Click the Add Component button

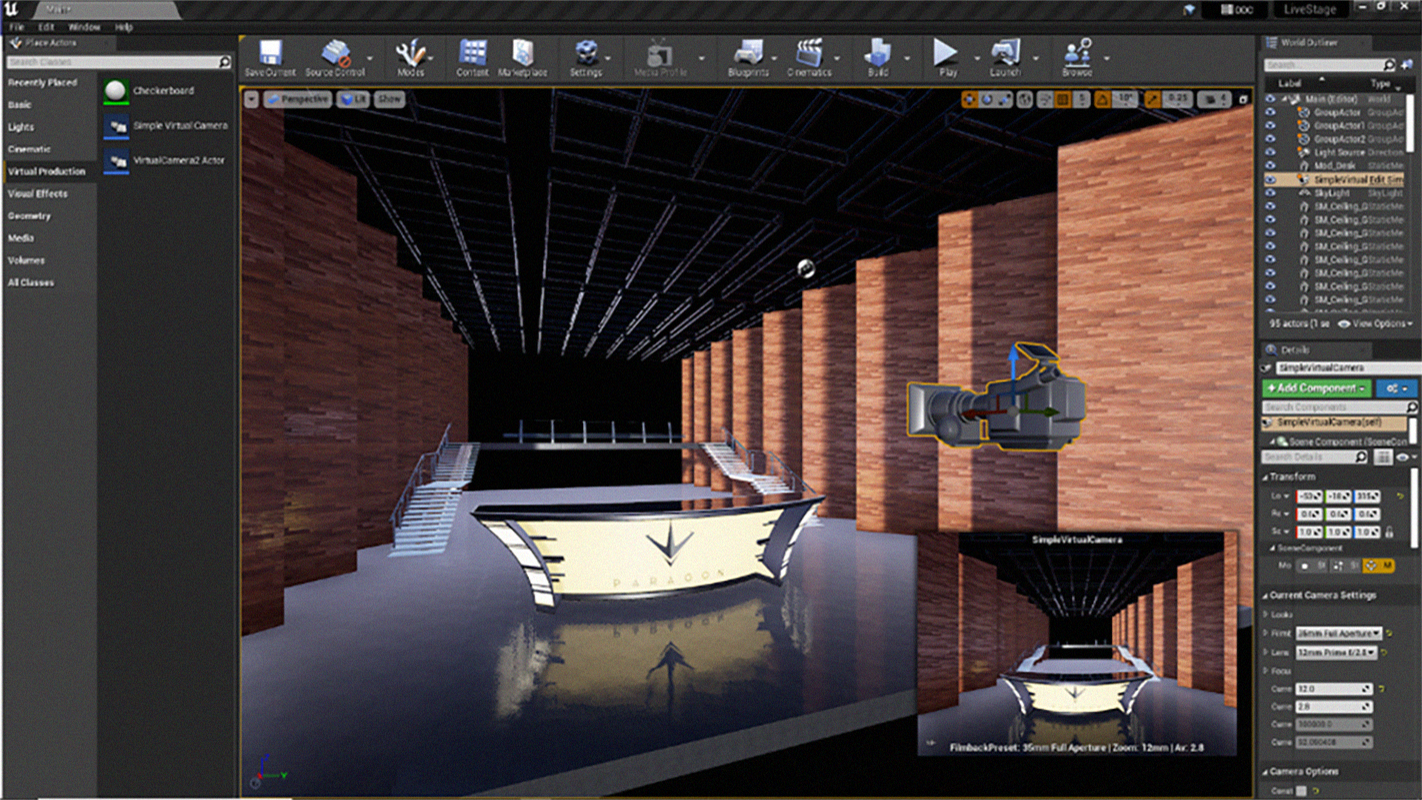(1316, 388)
